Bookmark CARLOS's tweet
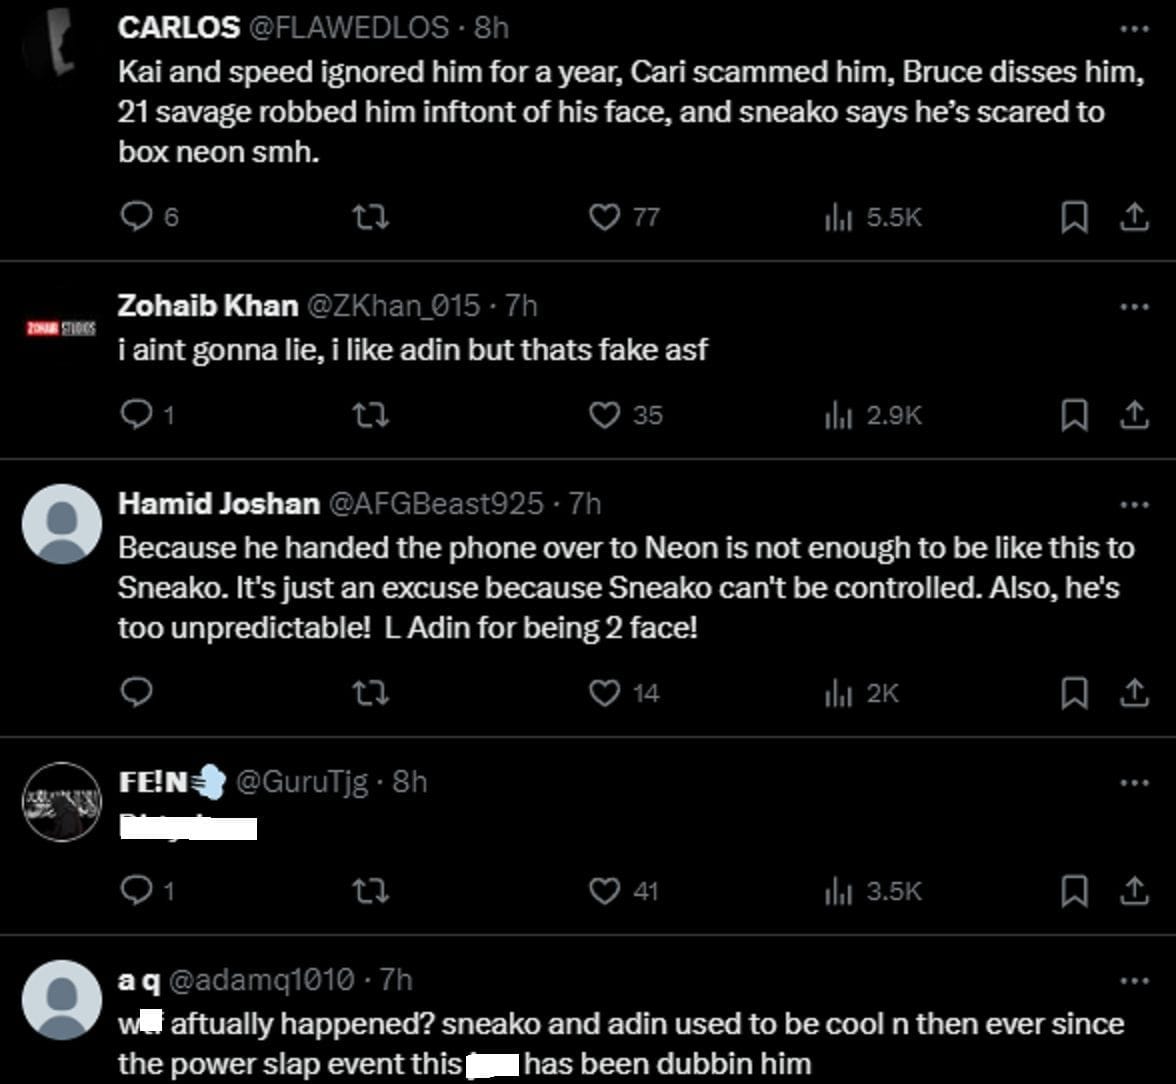1176x1084 pixels. [1073, 217]
